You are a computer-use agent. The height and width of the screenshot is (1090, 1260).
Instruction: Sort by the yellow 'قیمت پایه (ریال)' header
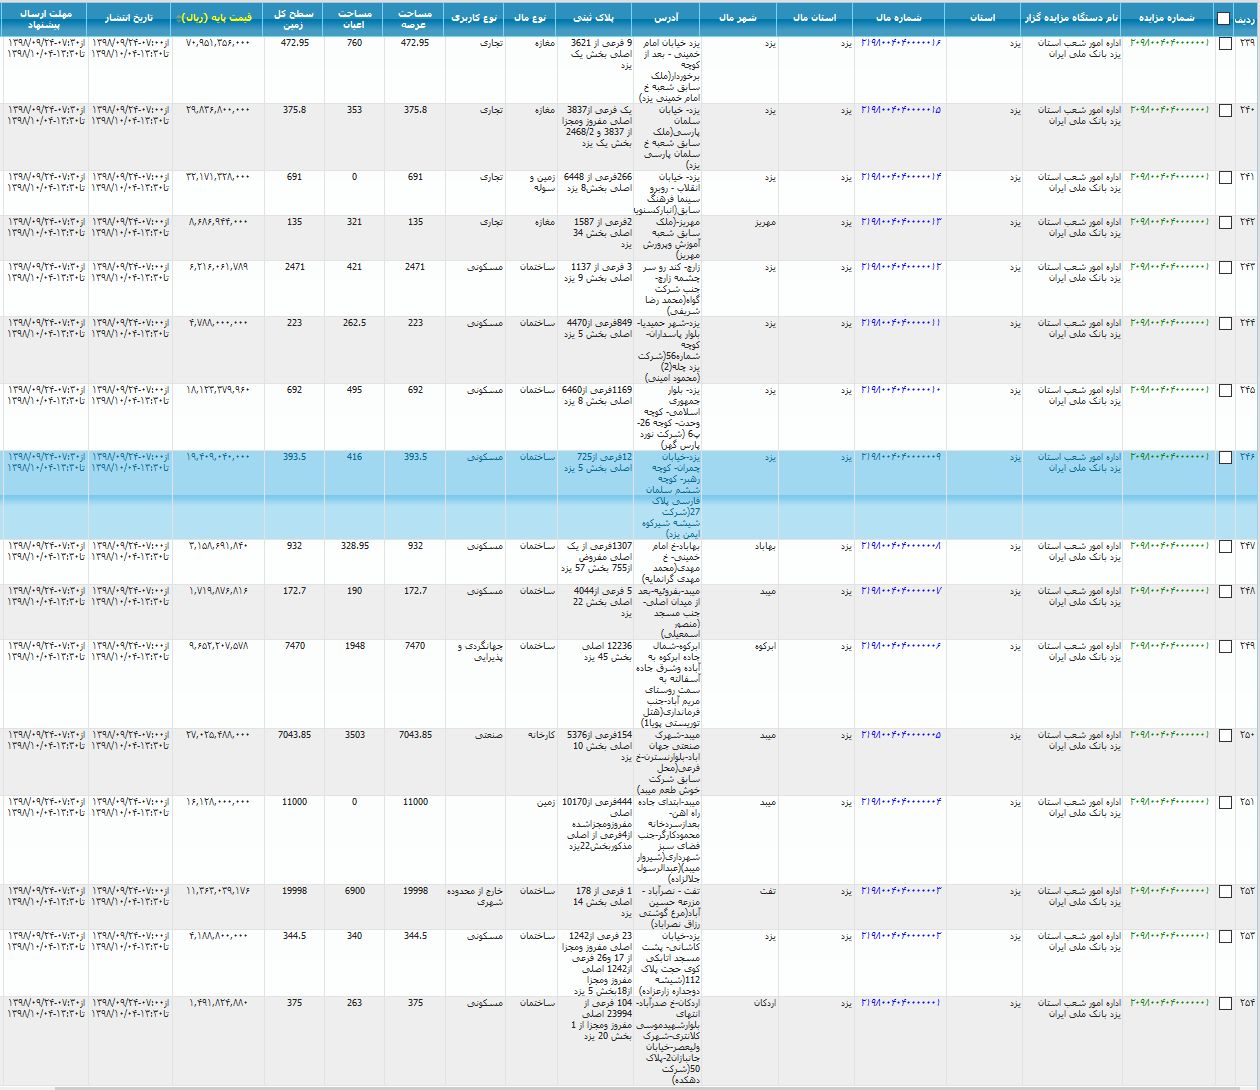[x=211, y=18]
